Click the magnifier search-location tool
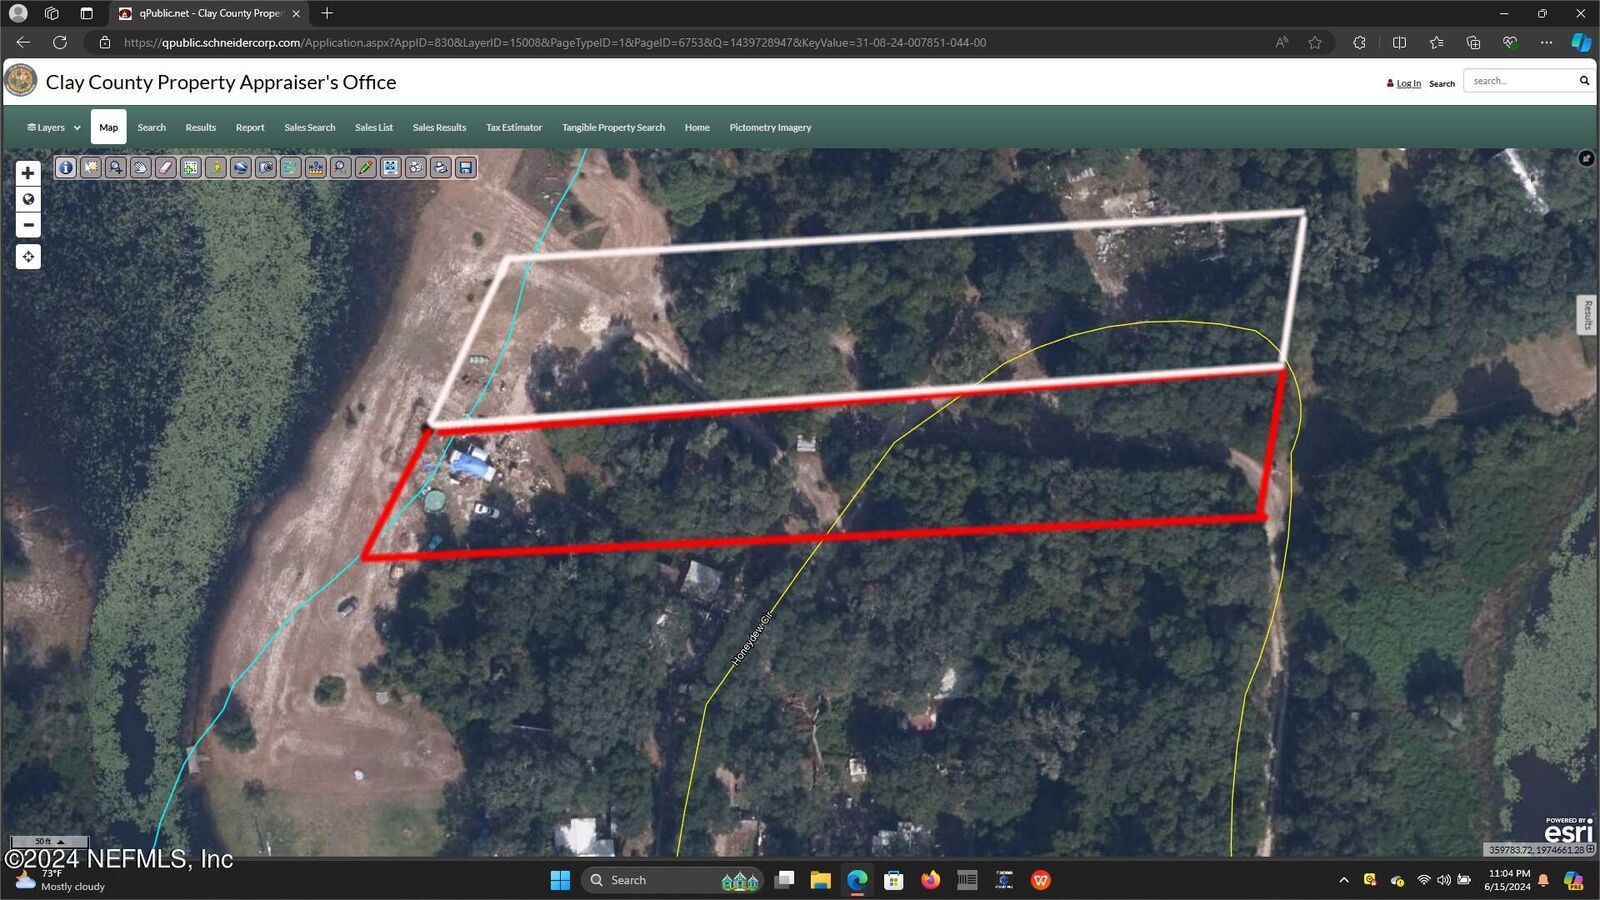Viewport: 1600px width, 900px height. click(x=341, y=168)
